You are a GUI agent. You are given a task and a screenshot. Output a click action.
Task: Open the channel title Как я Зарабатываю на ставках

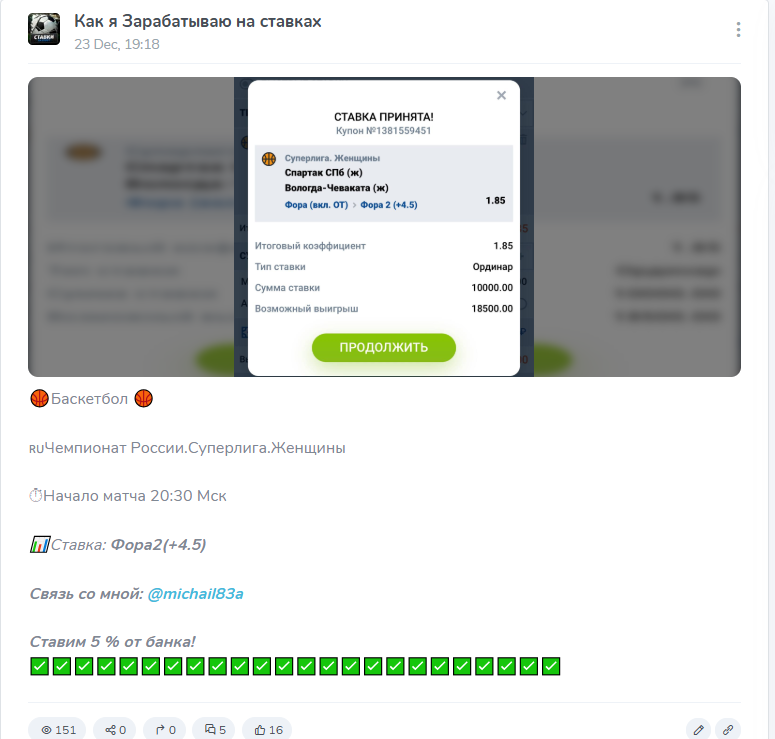click(198, 21)
